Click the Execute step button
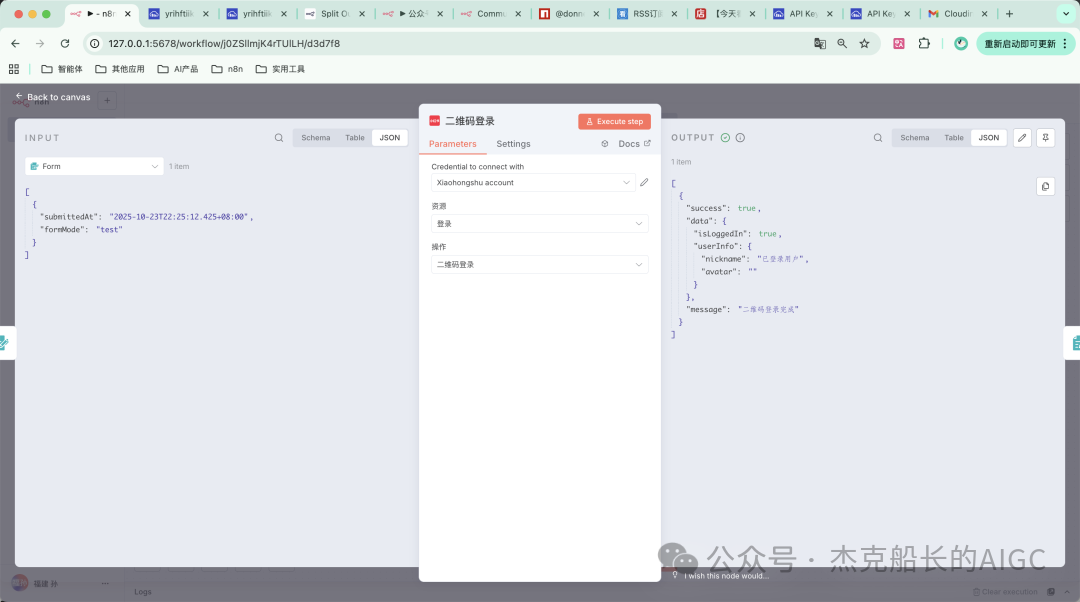This screenshot has width=1080, height=602. (614, 121)
